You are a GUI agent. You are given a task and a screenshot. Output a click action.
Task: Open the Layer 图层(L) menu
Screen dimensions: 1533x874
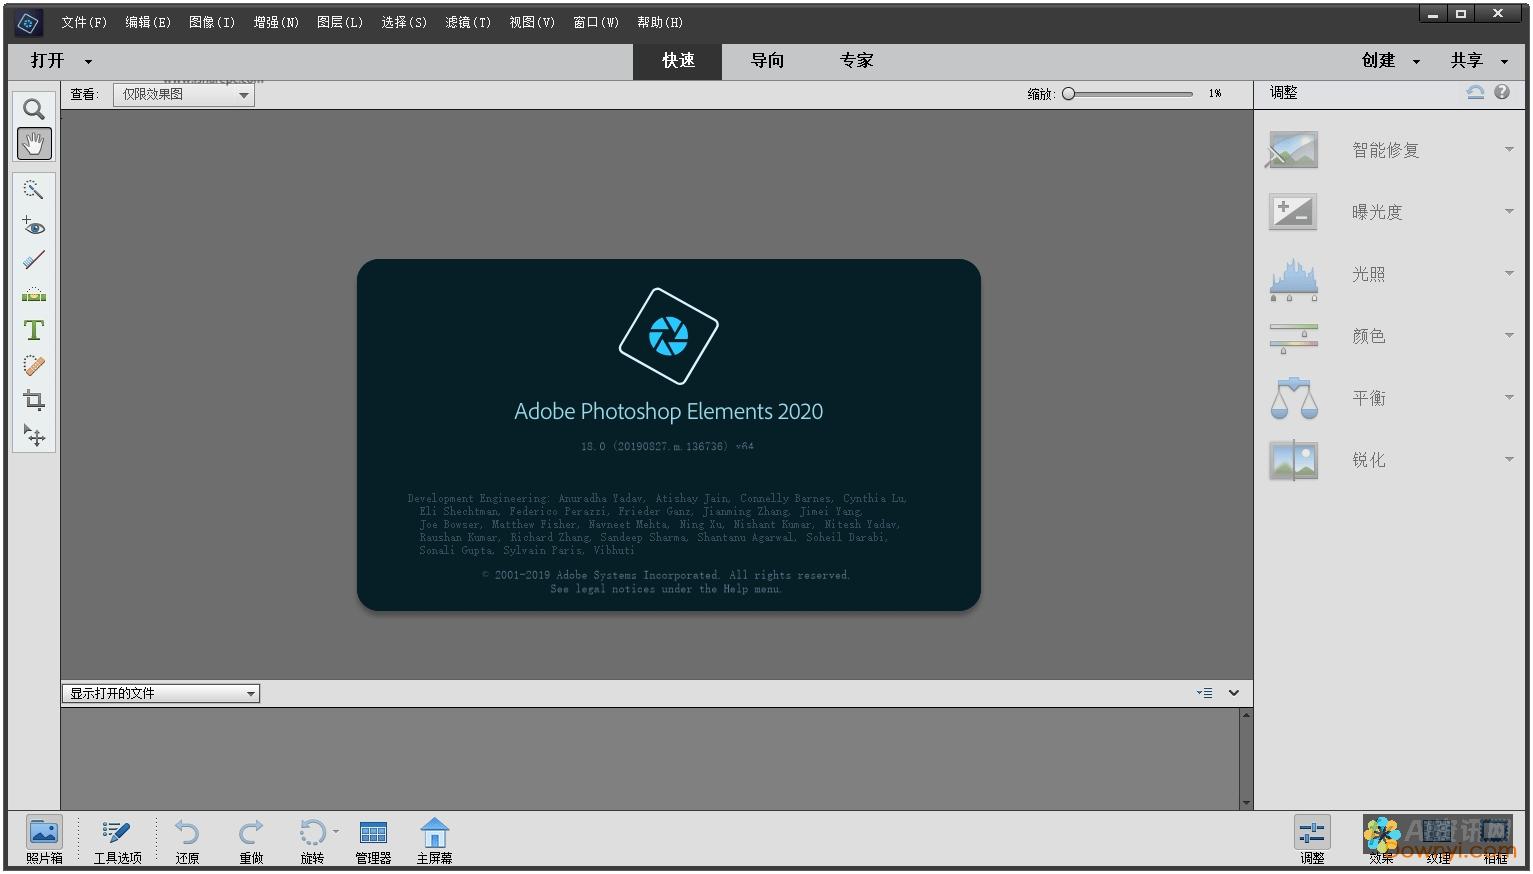click(x=340, y=22)
